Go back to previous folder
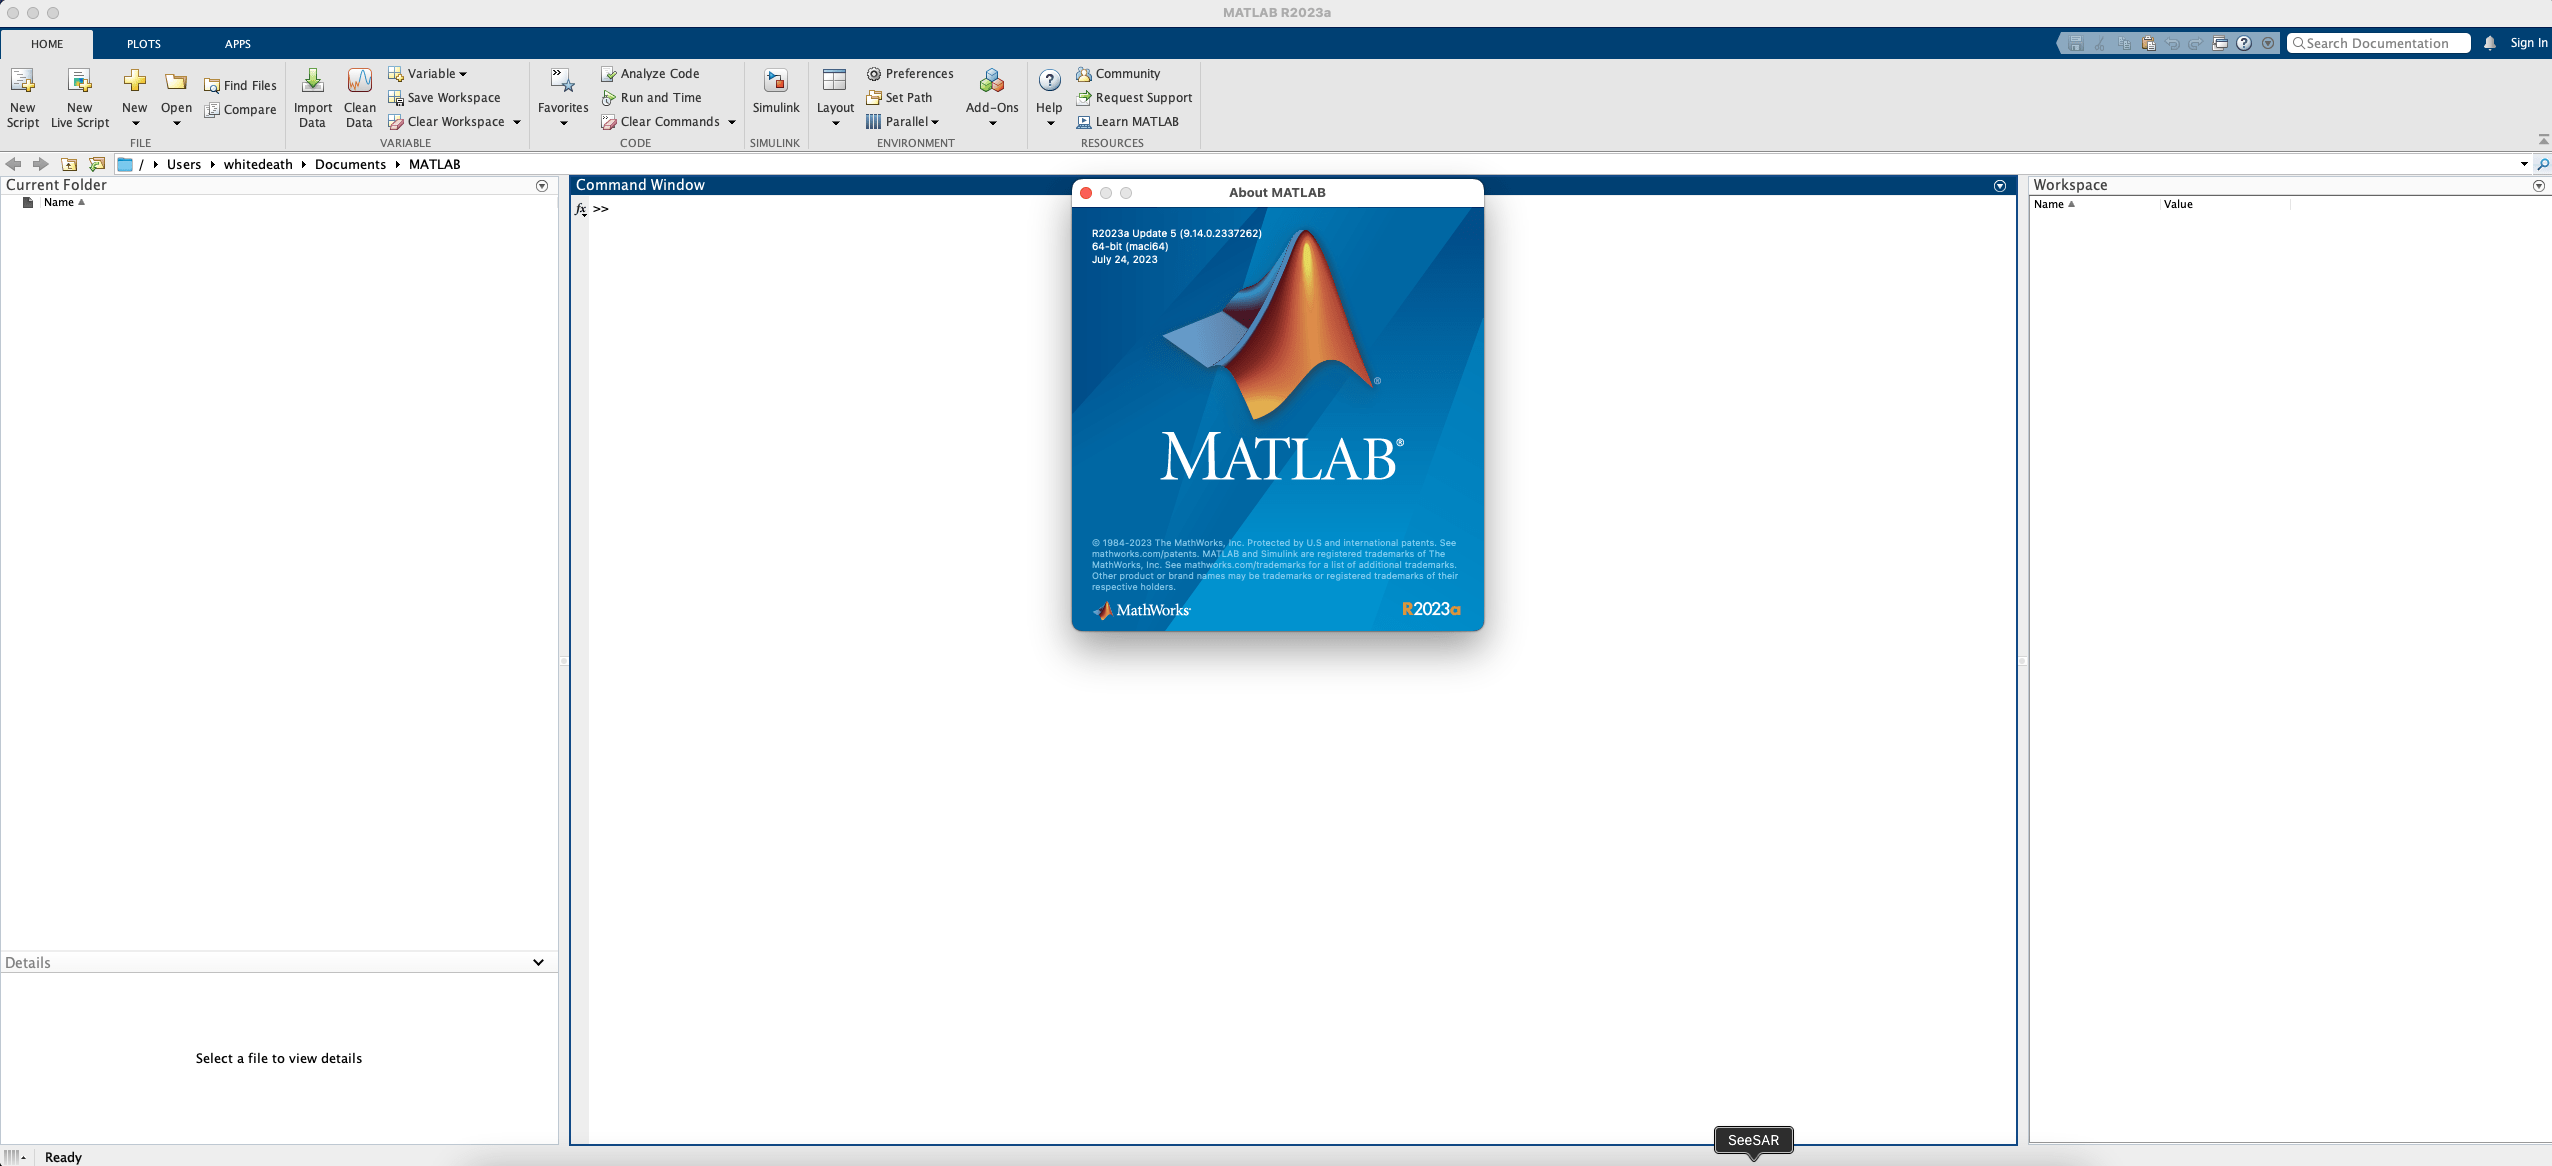The width and height of the screenshot is (2552, 1166). click(13, 164)
